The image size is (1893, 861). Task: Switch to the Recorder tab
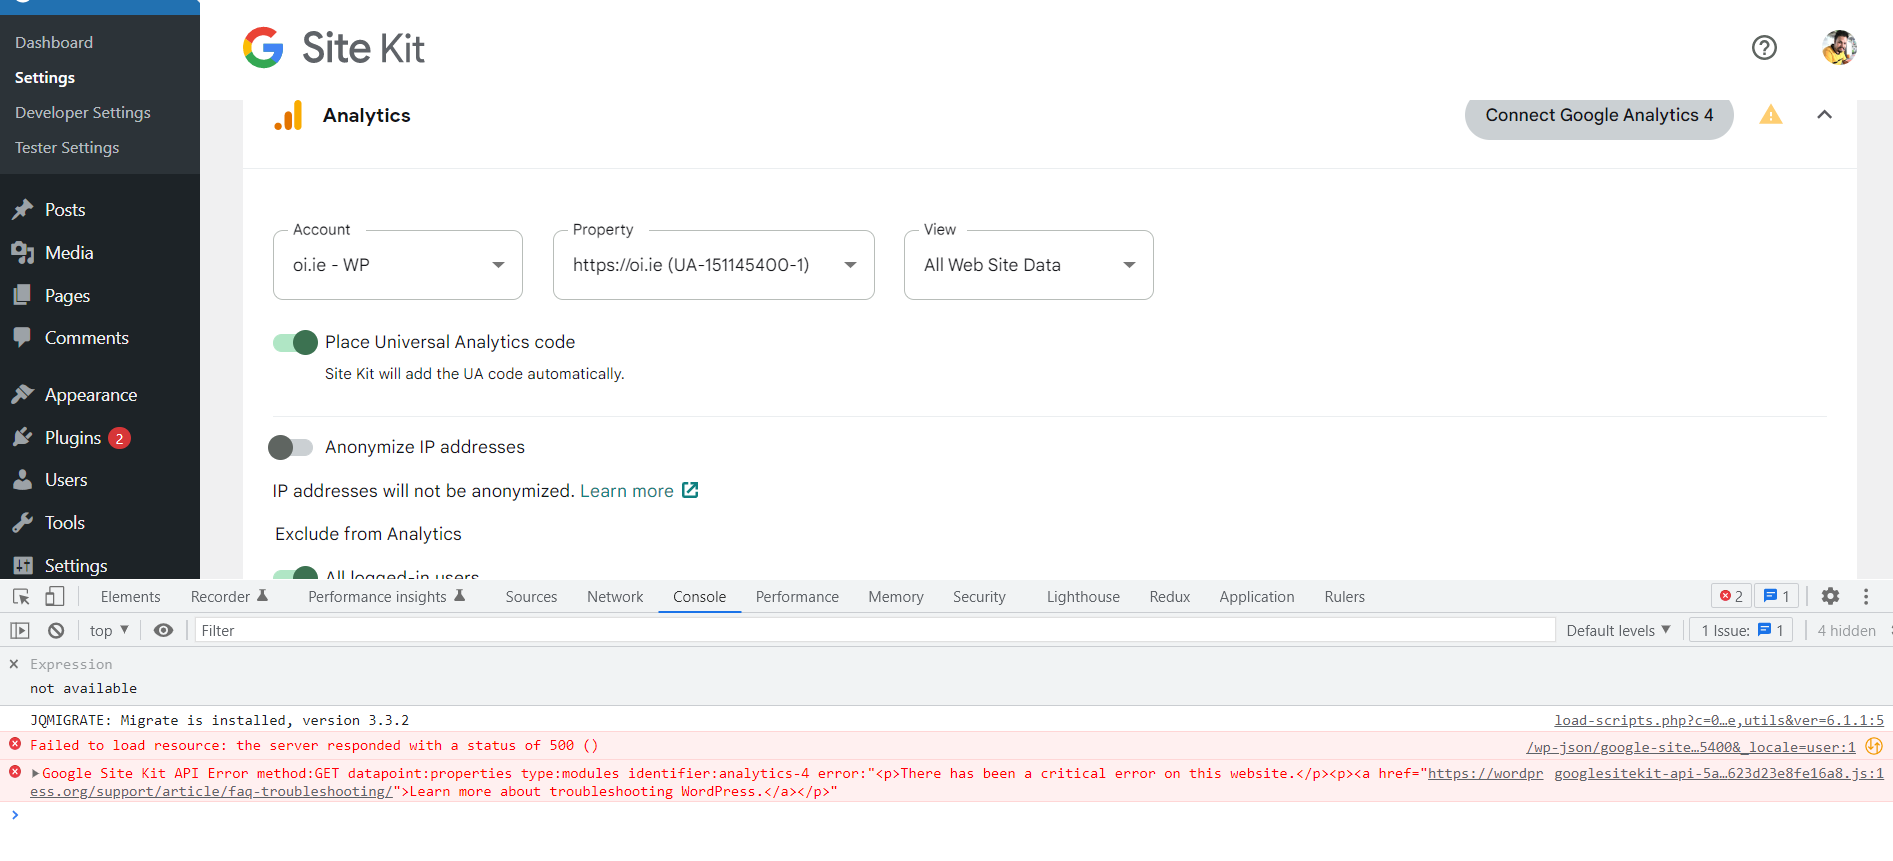pyautogui.click(x=229, y=597)
